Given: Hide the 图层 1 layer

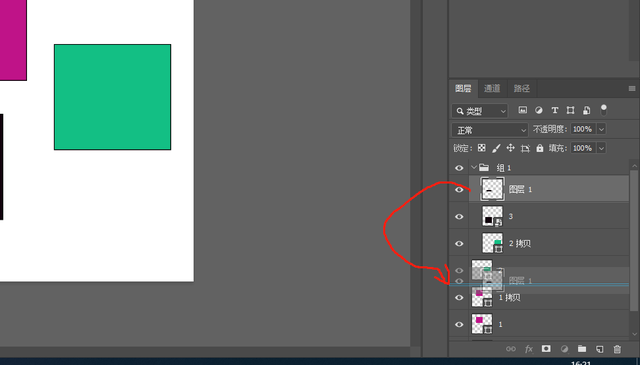Looking at the screenshot, I should click(x=459, y=190).
